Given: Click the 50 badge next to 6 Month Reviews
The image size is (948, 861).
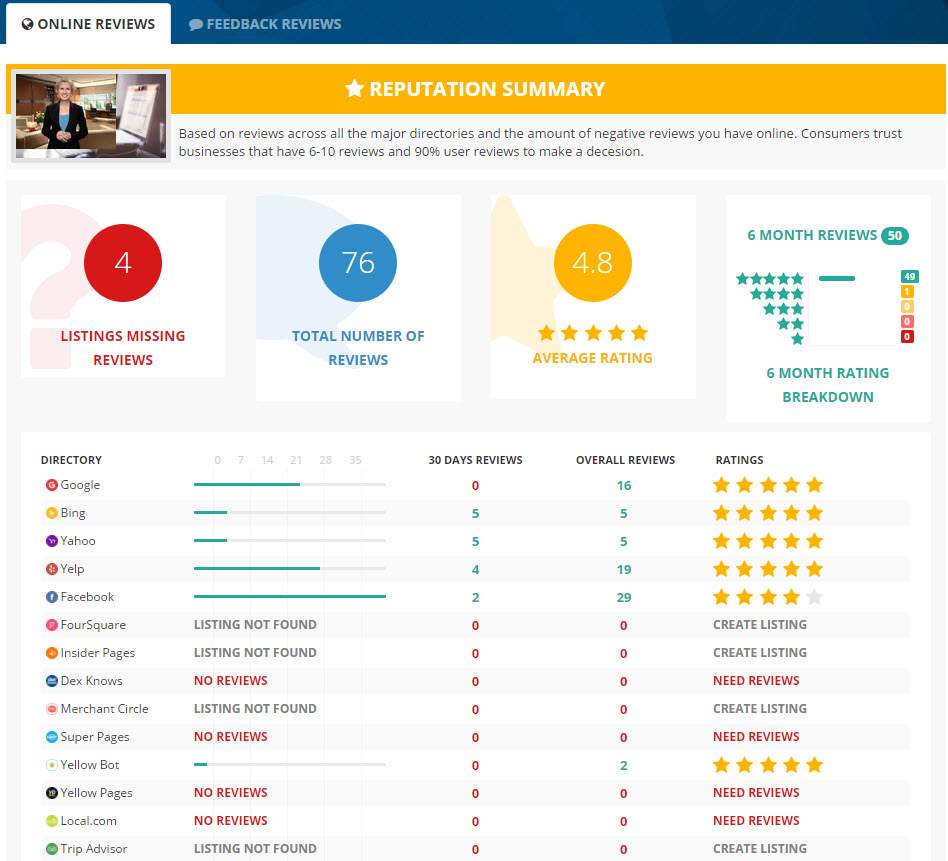Looking at the screenshot, I should point(895,235).
